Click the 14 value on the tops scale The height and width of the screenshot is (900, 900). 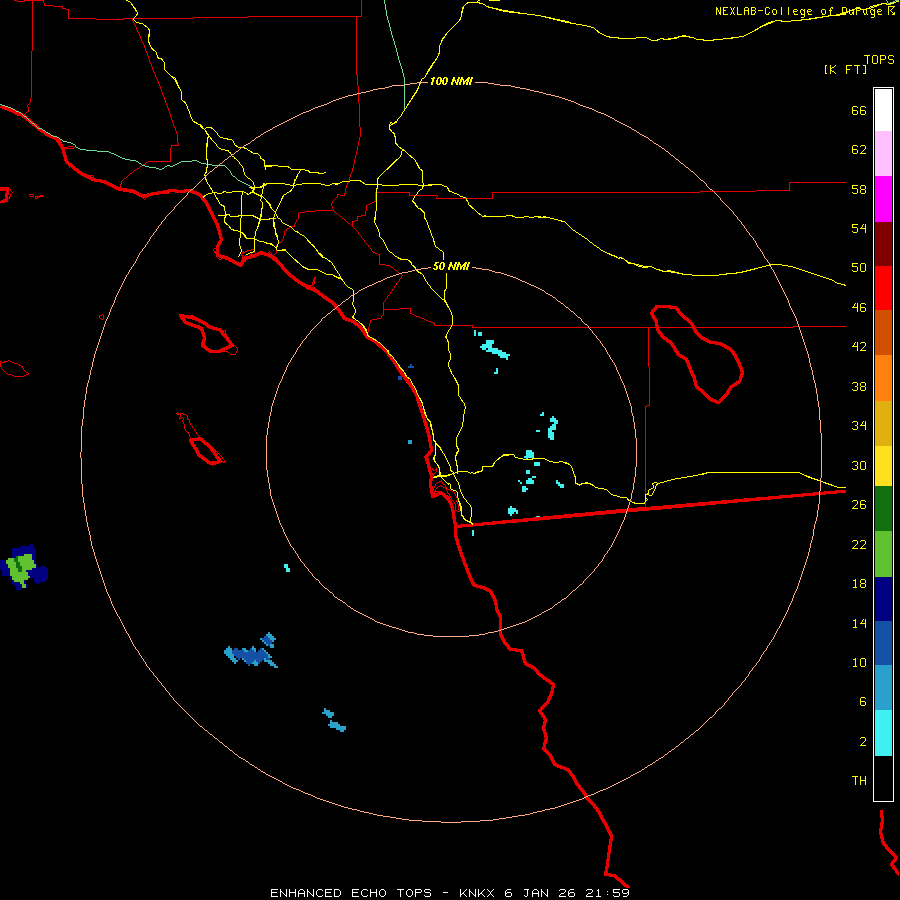point(859,623)
